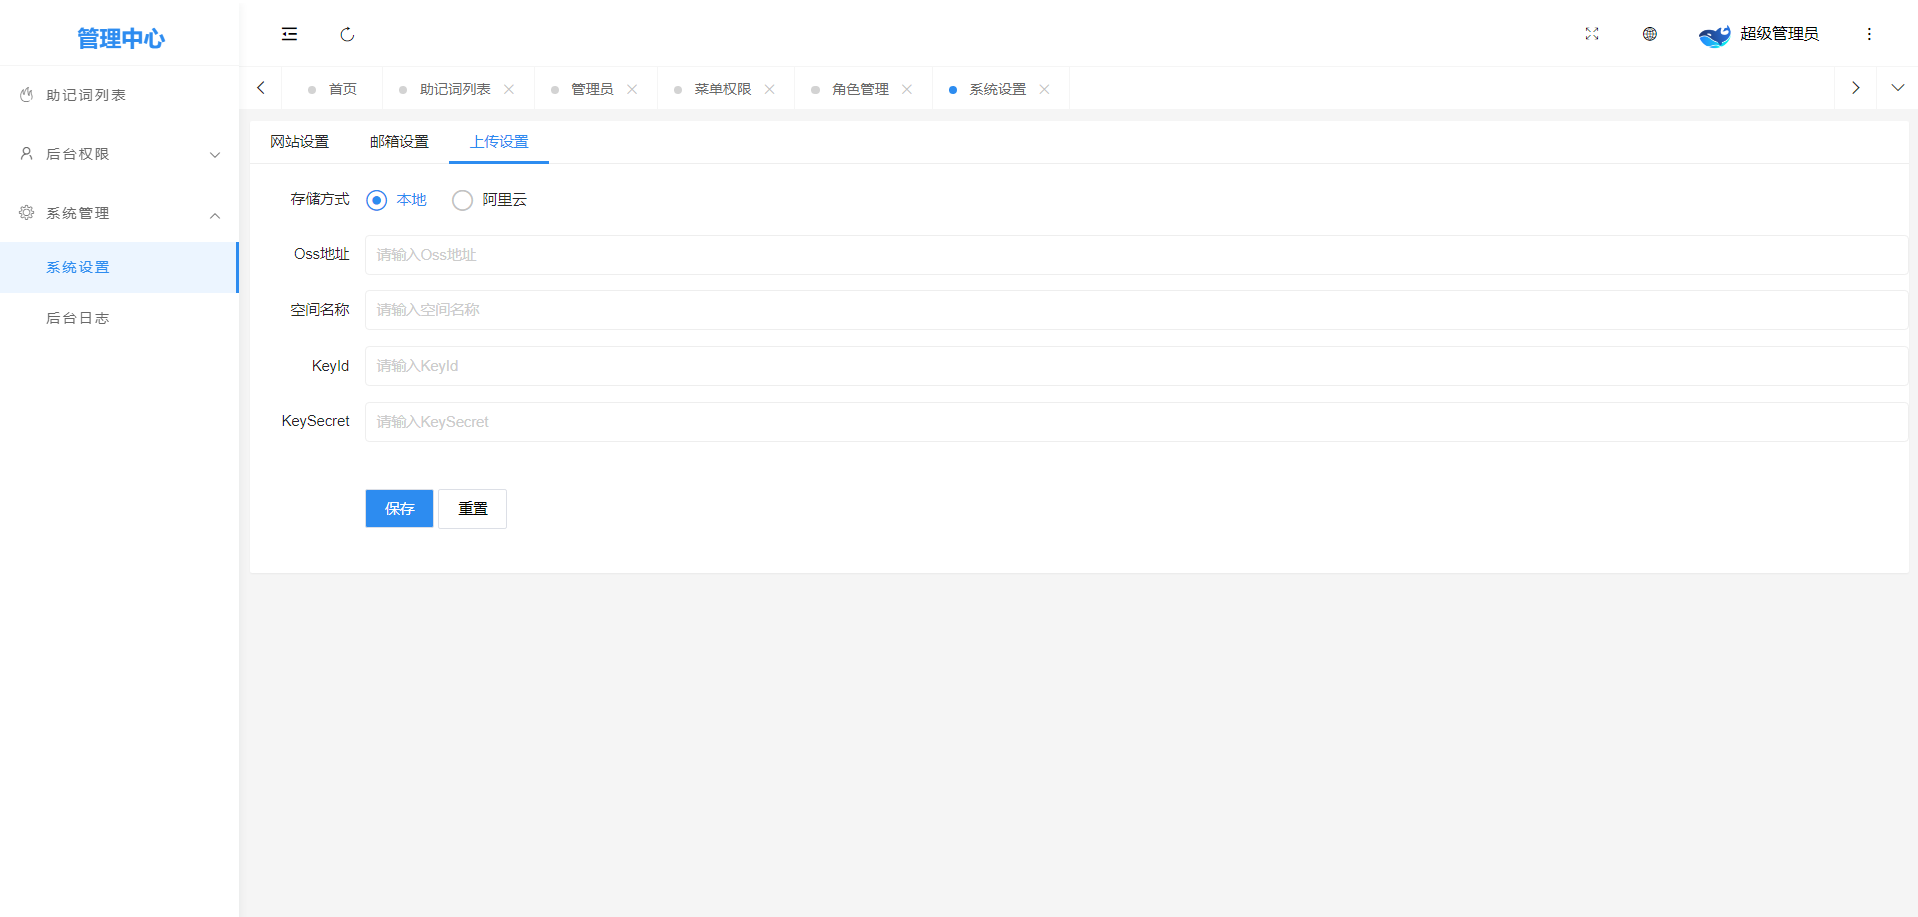Image resolution: width=1918 pixels, height=917 pixels.
Task: Collapse the sidebar menu toggle icon
Action: pos(289,34)
